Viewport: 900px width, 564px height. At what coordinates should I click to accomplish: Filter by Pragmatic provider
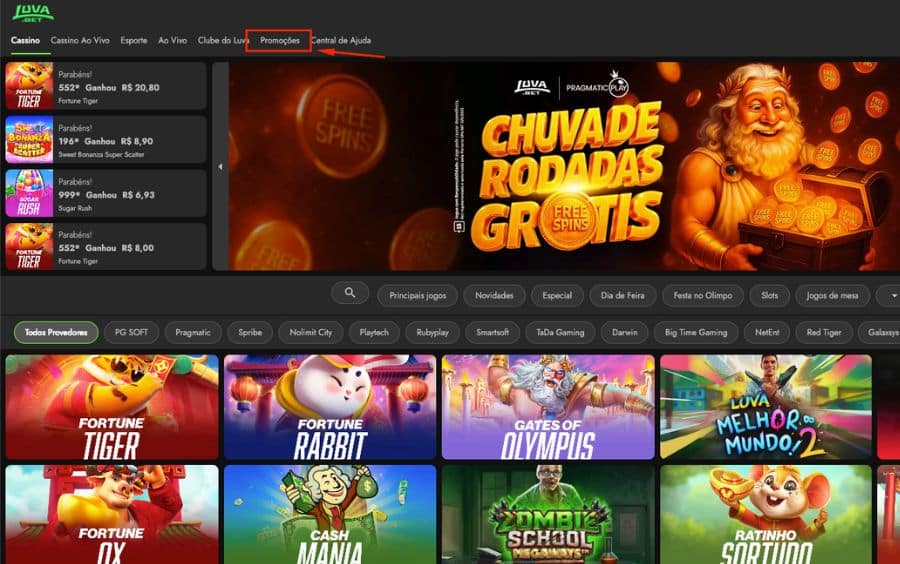click(193, 332)
